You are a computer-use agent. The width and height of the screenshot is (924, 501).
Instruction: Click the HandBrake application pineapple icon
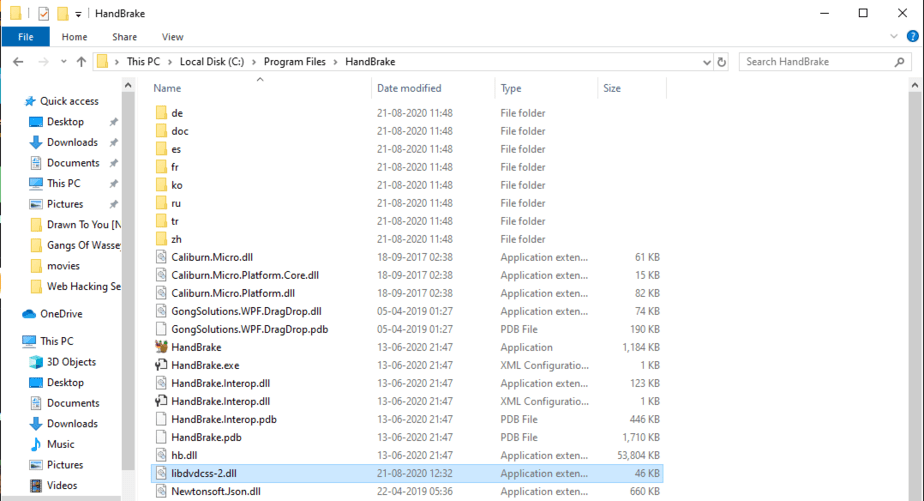click(x=162, y=347)
